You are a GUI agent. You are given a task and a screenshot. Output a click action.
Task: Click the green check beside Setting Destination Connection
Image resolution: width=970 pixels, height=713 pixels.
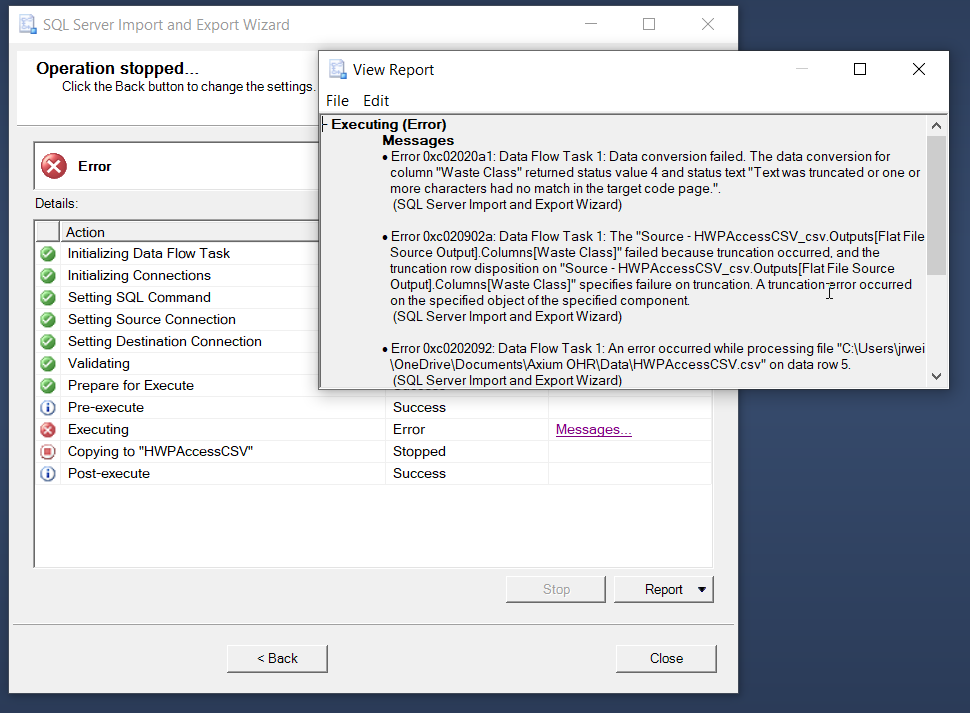48,341
